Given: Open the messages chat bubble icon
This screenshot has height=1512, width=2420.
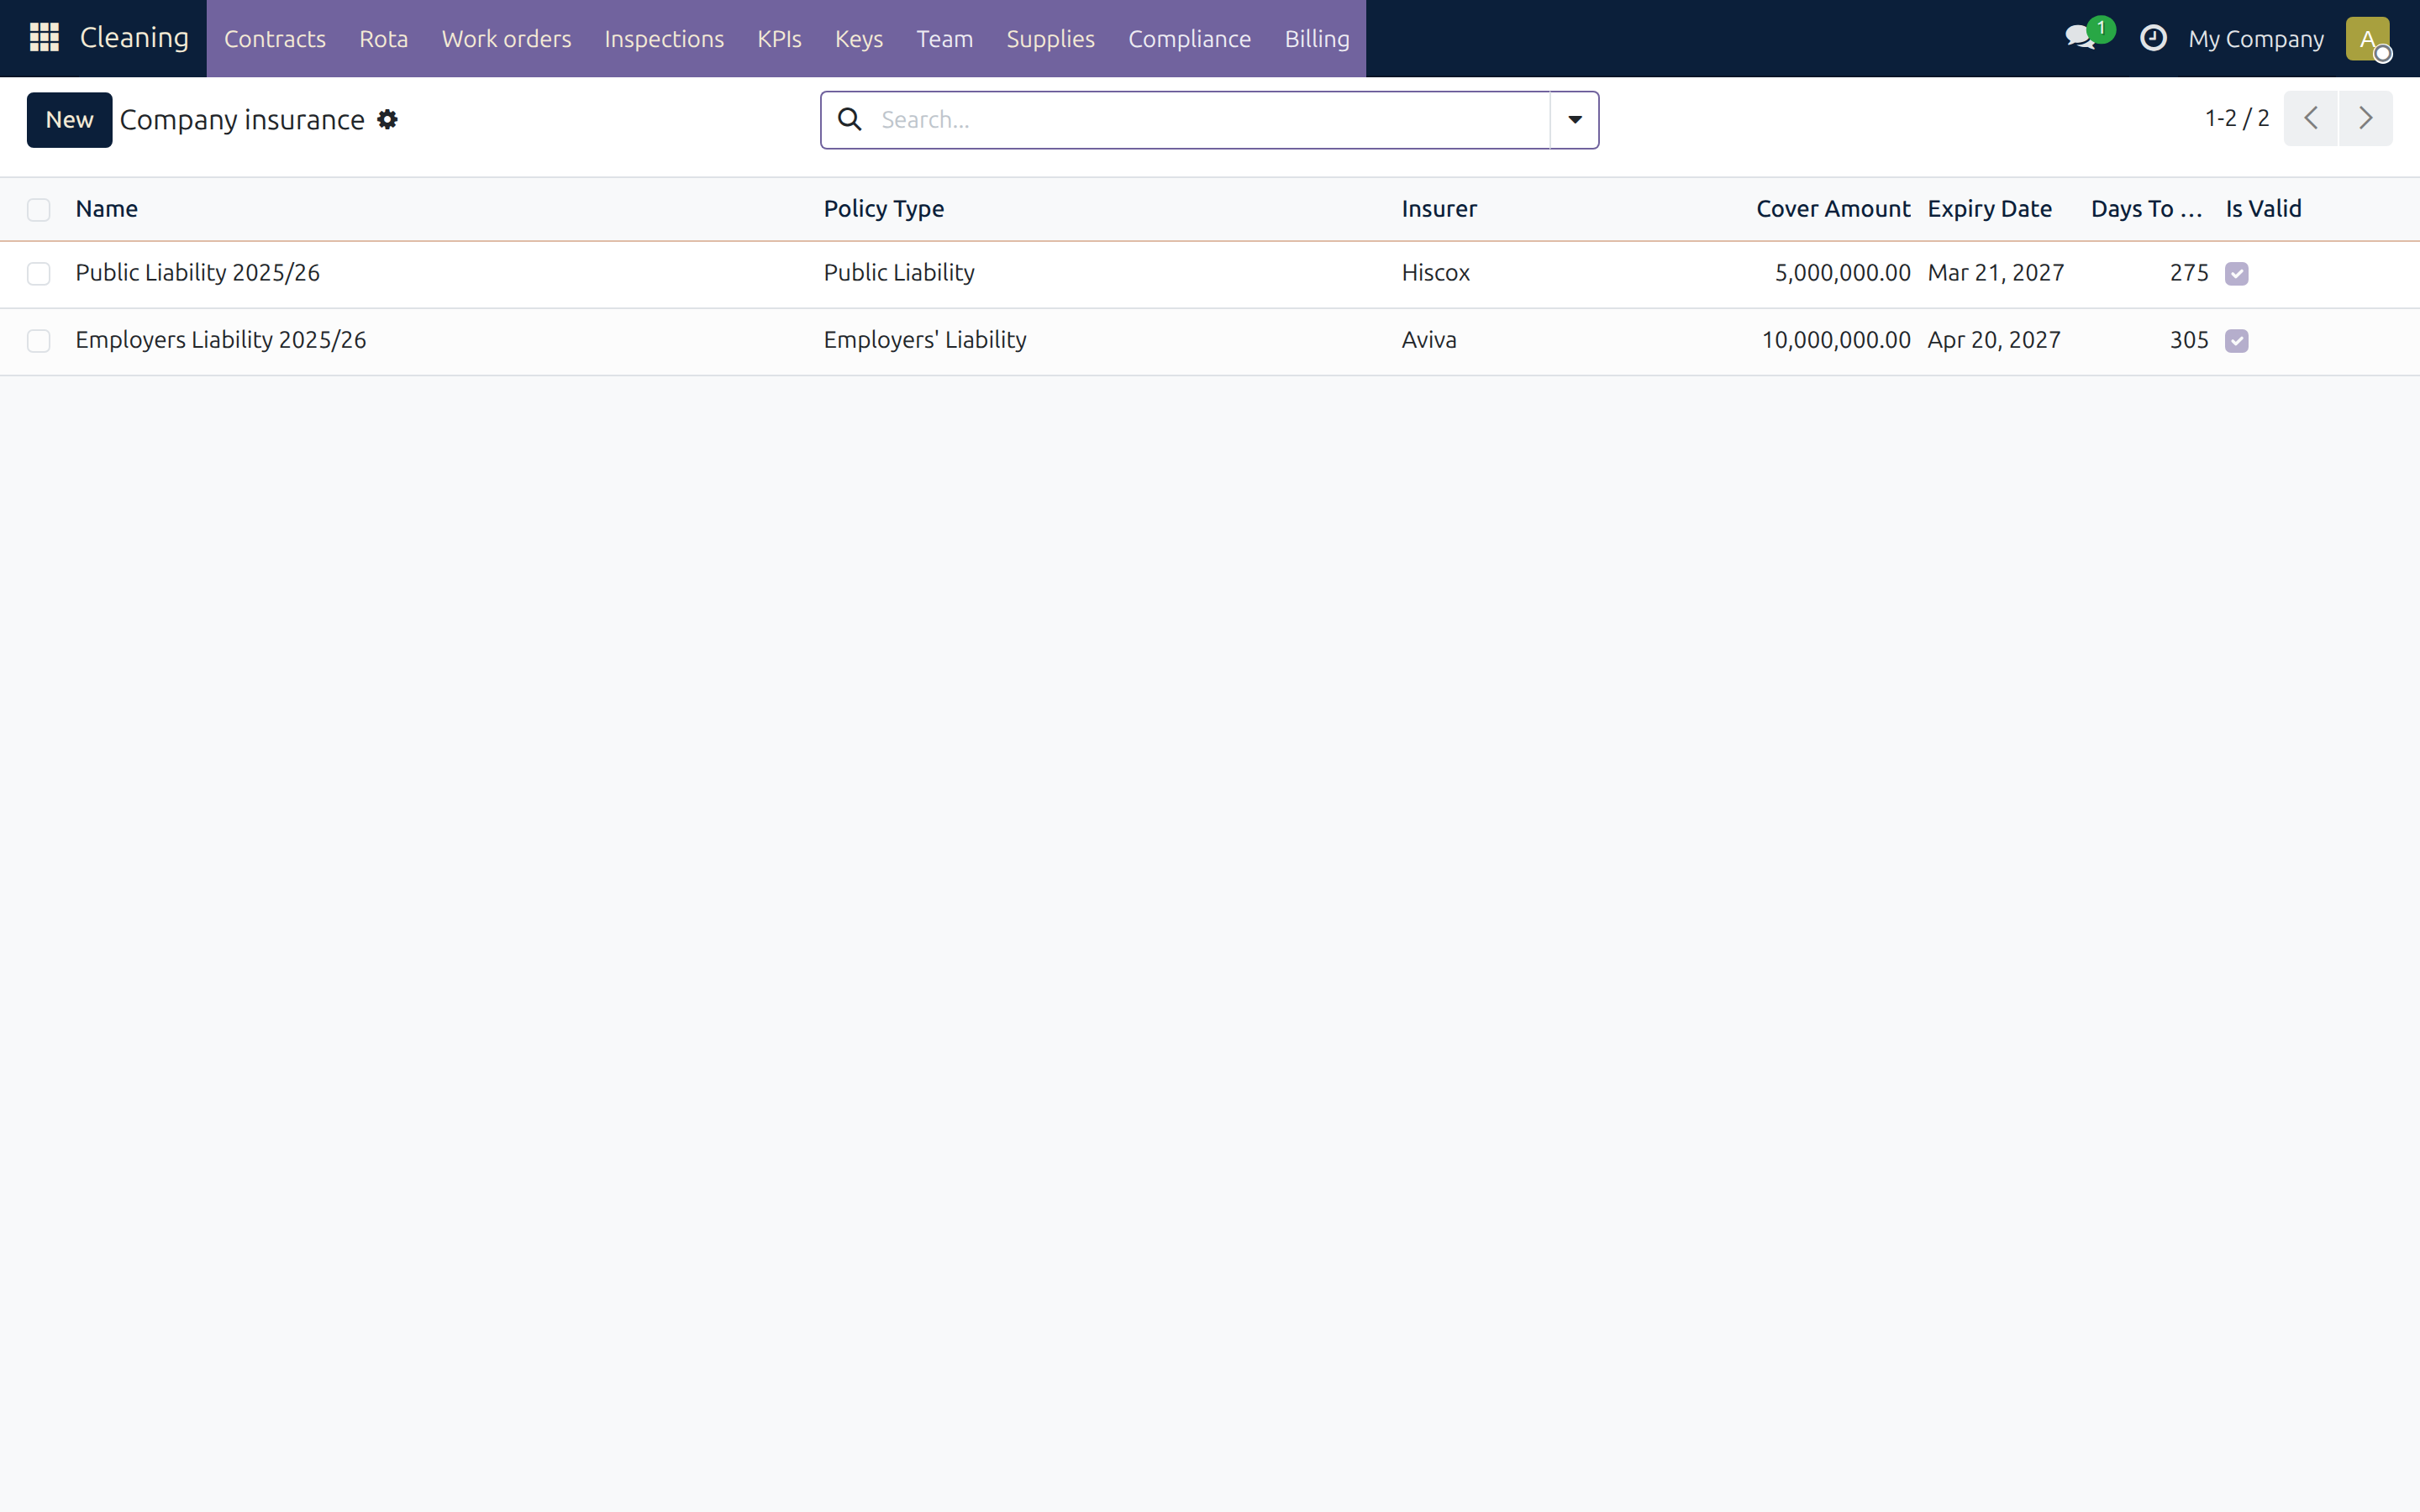Looking at the screenshot, I should (x=2080, y=38).
